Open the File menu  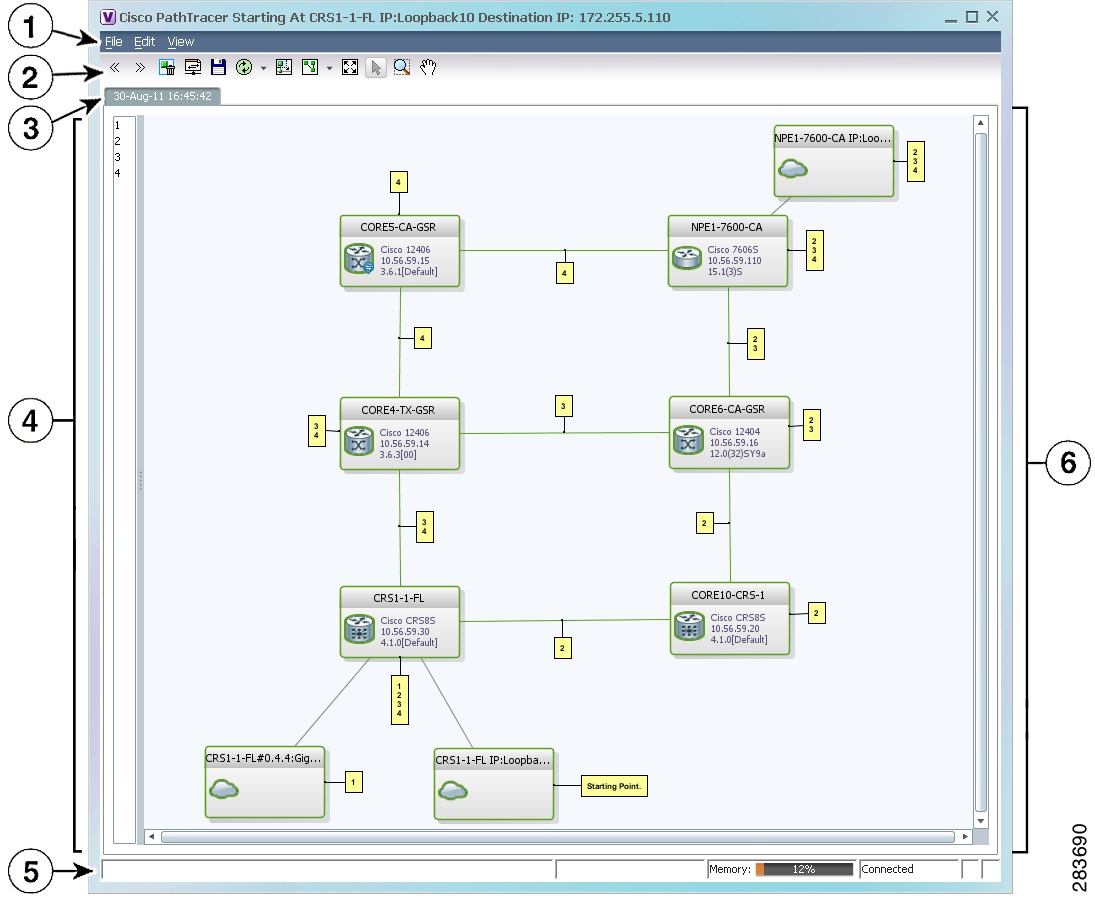(x=114, y=42)
